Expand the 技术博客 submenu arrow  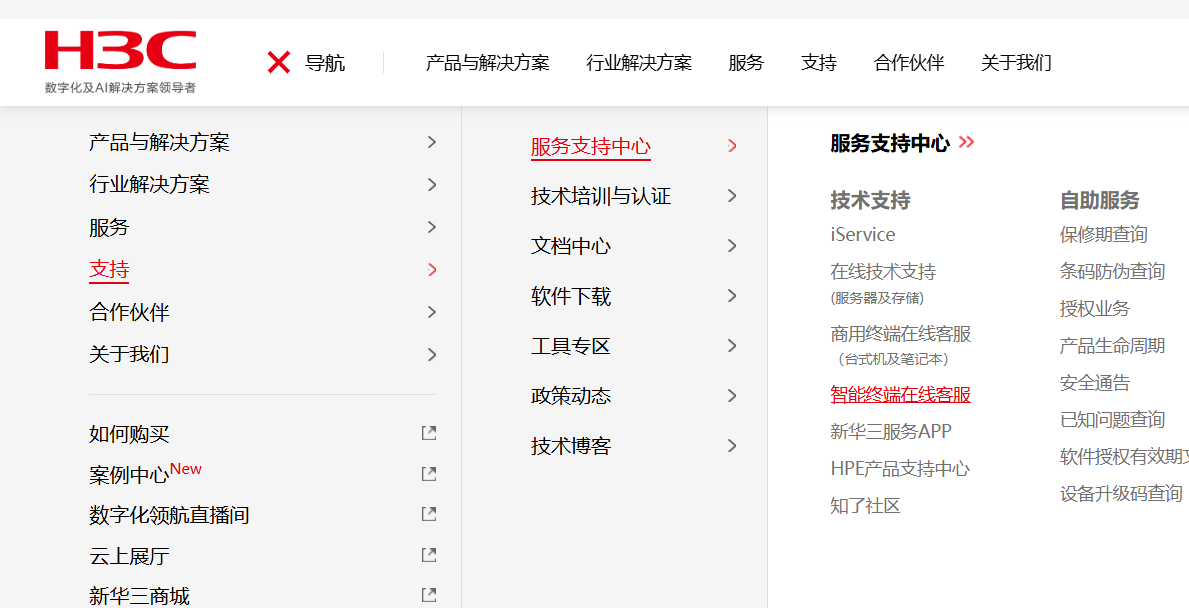[x=732, y=446]
